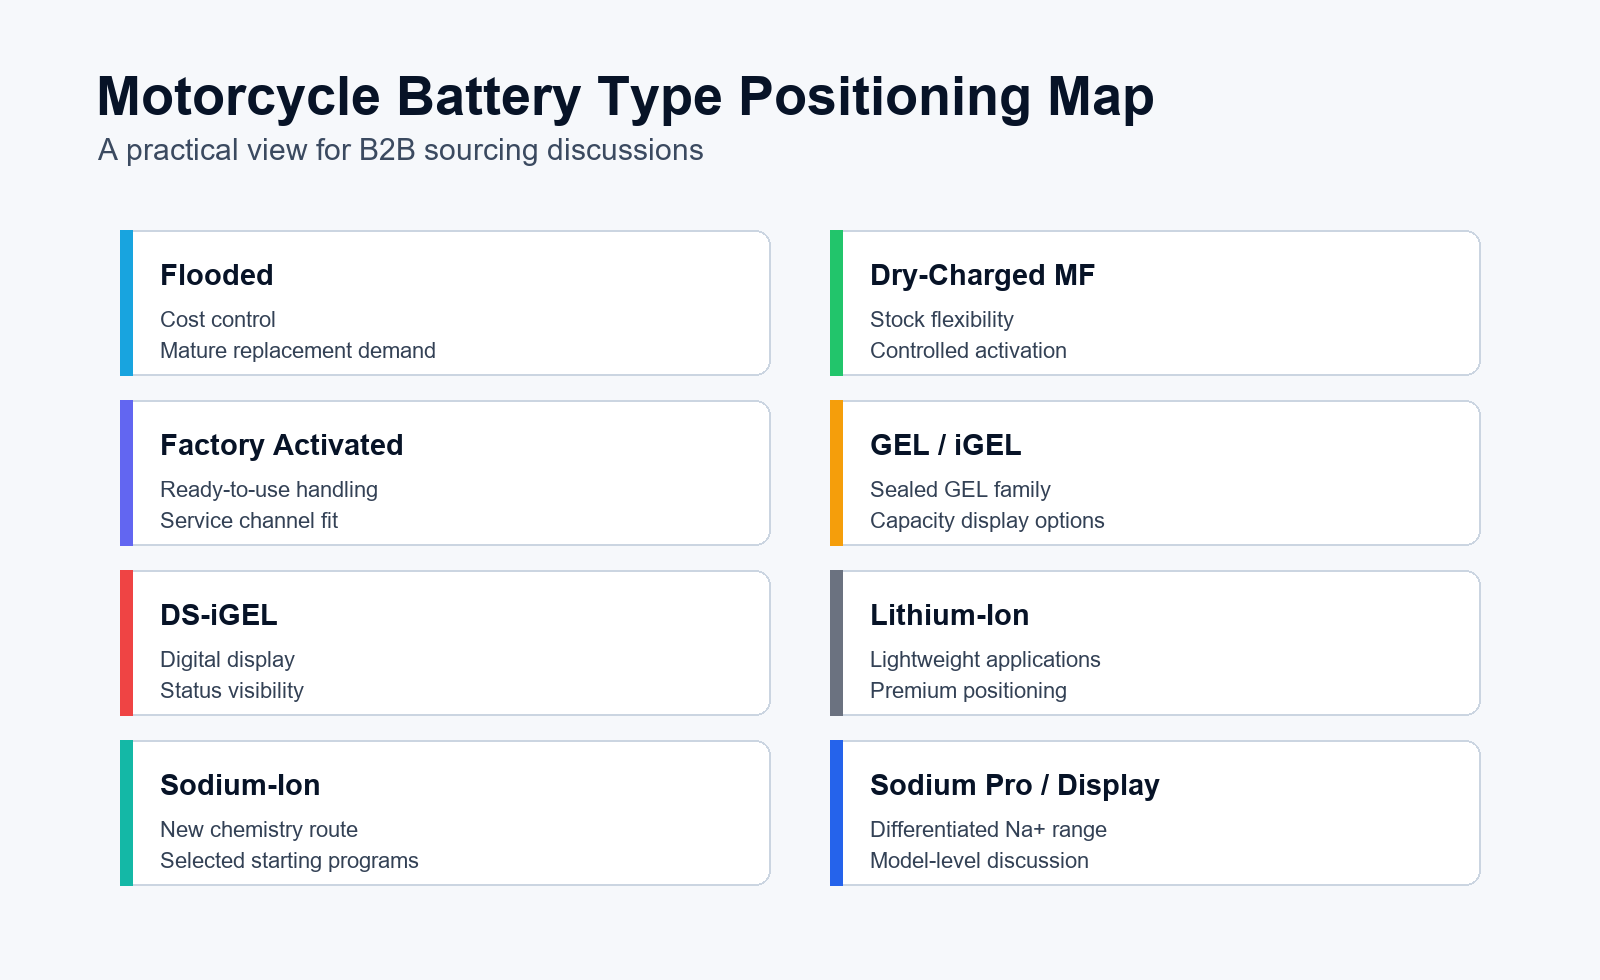Open the Factory Activated card
Image resolution: width=1600 pixels, height=980 pixels.
tap(445, 473)
